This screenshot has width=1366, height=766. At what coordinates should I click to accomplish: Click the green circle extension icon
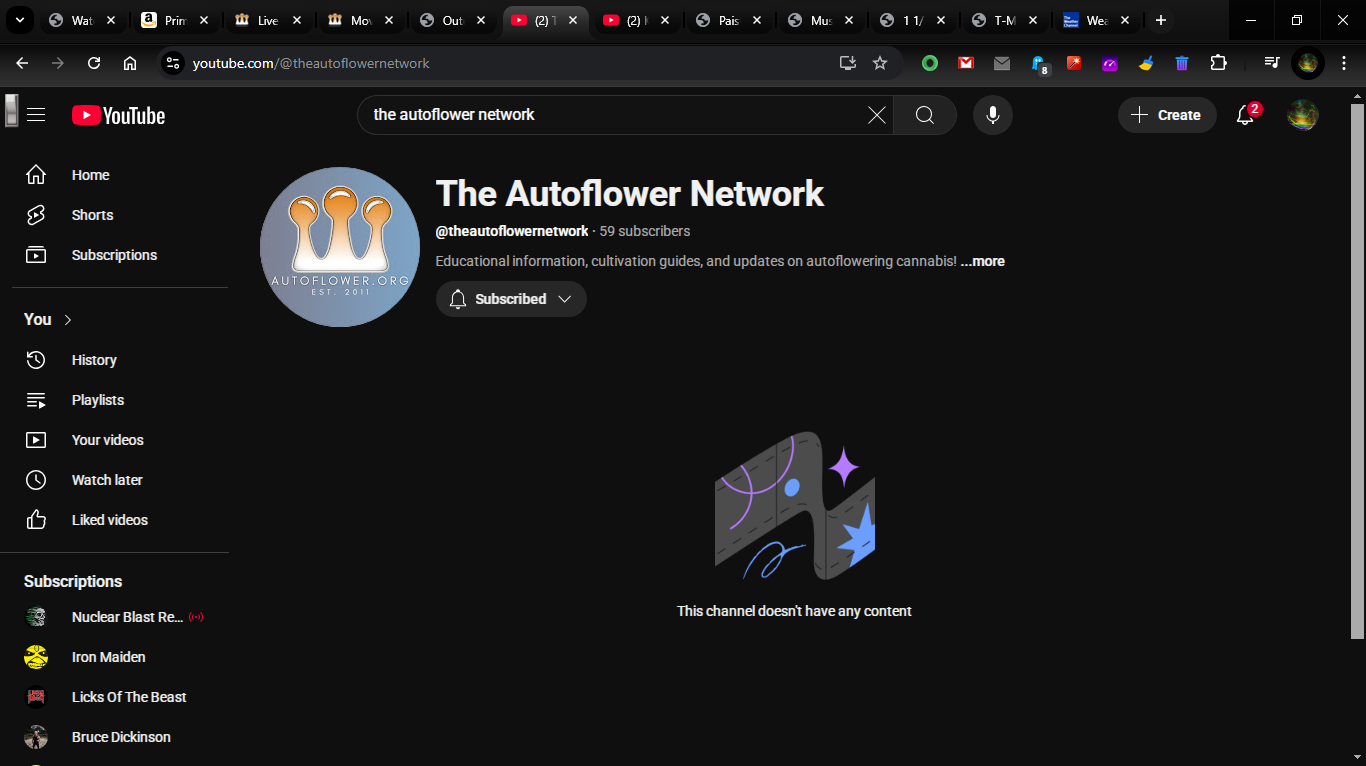coord(930,63)
